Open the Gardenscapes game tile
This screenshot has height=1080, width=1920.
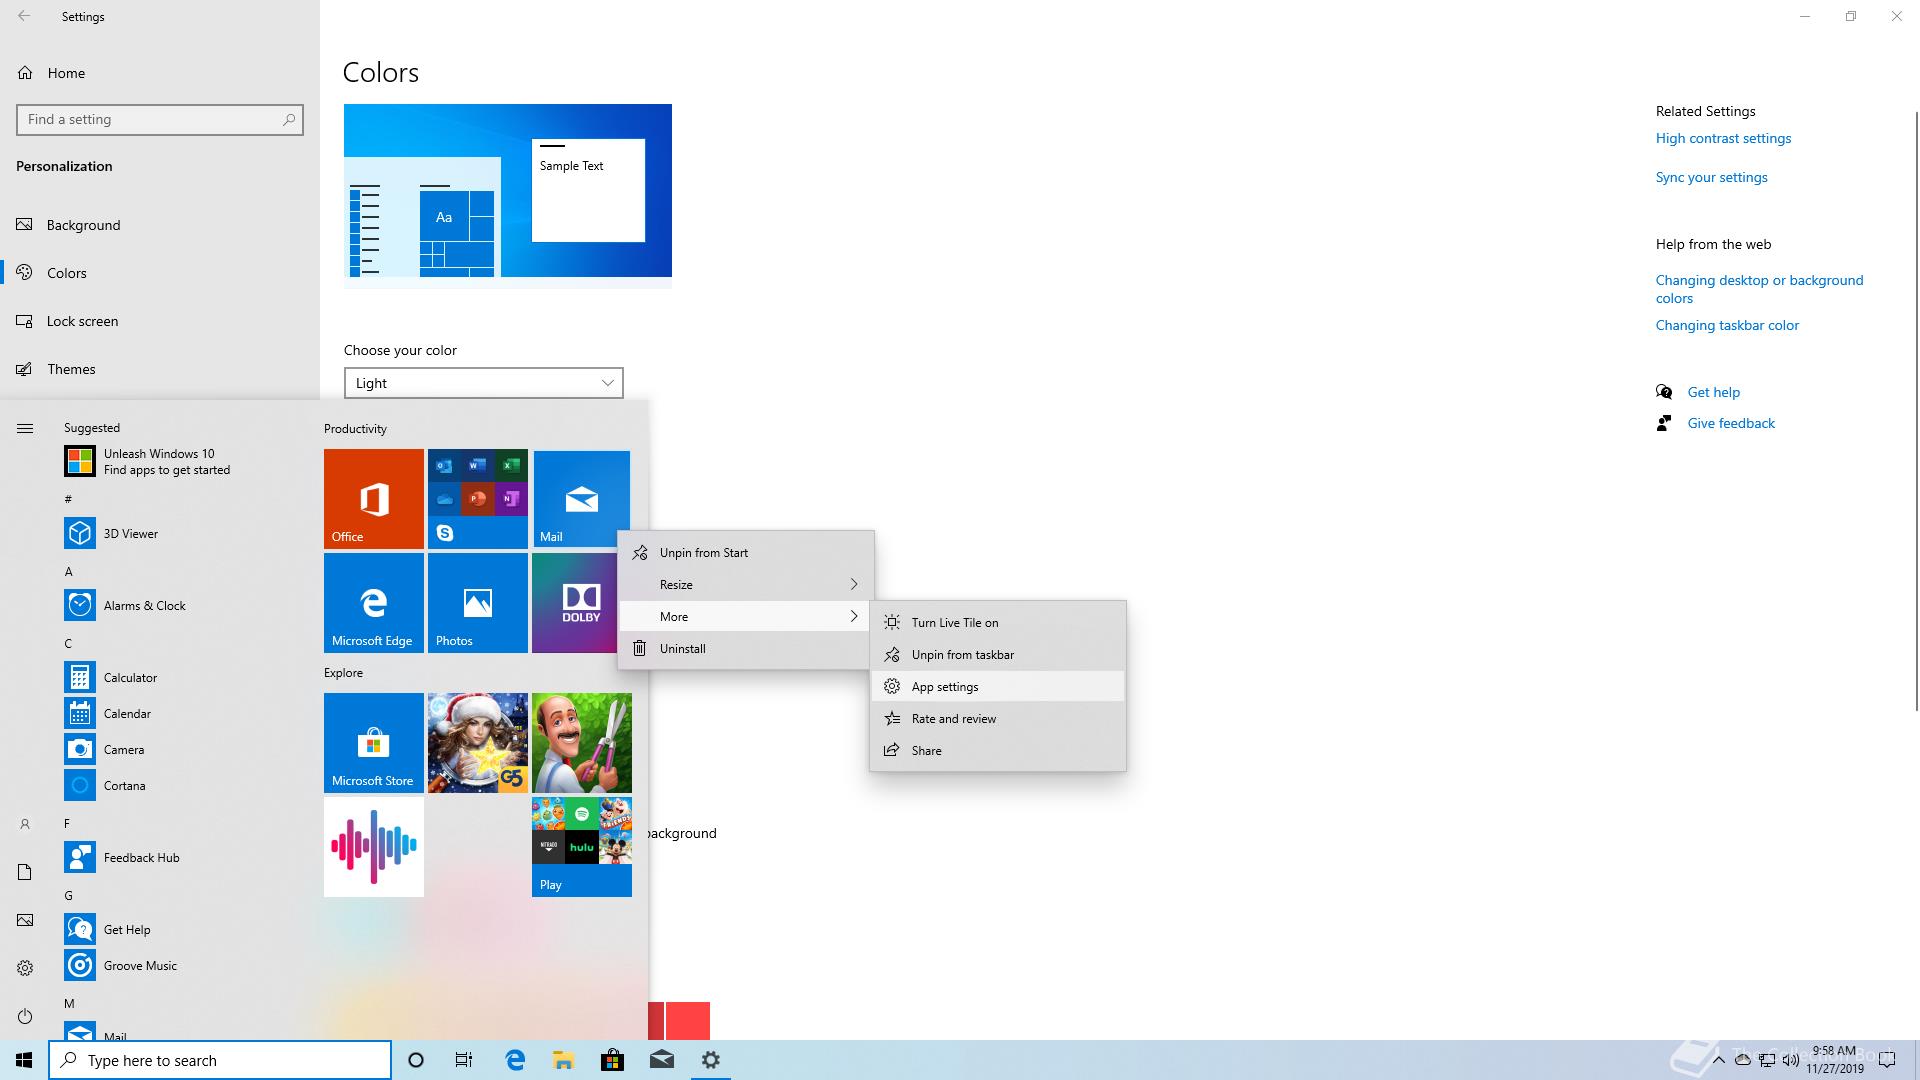click(582, 743)
